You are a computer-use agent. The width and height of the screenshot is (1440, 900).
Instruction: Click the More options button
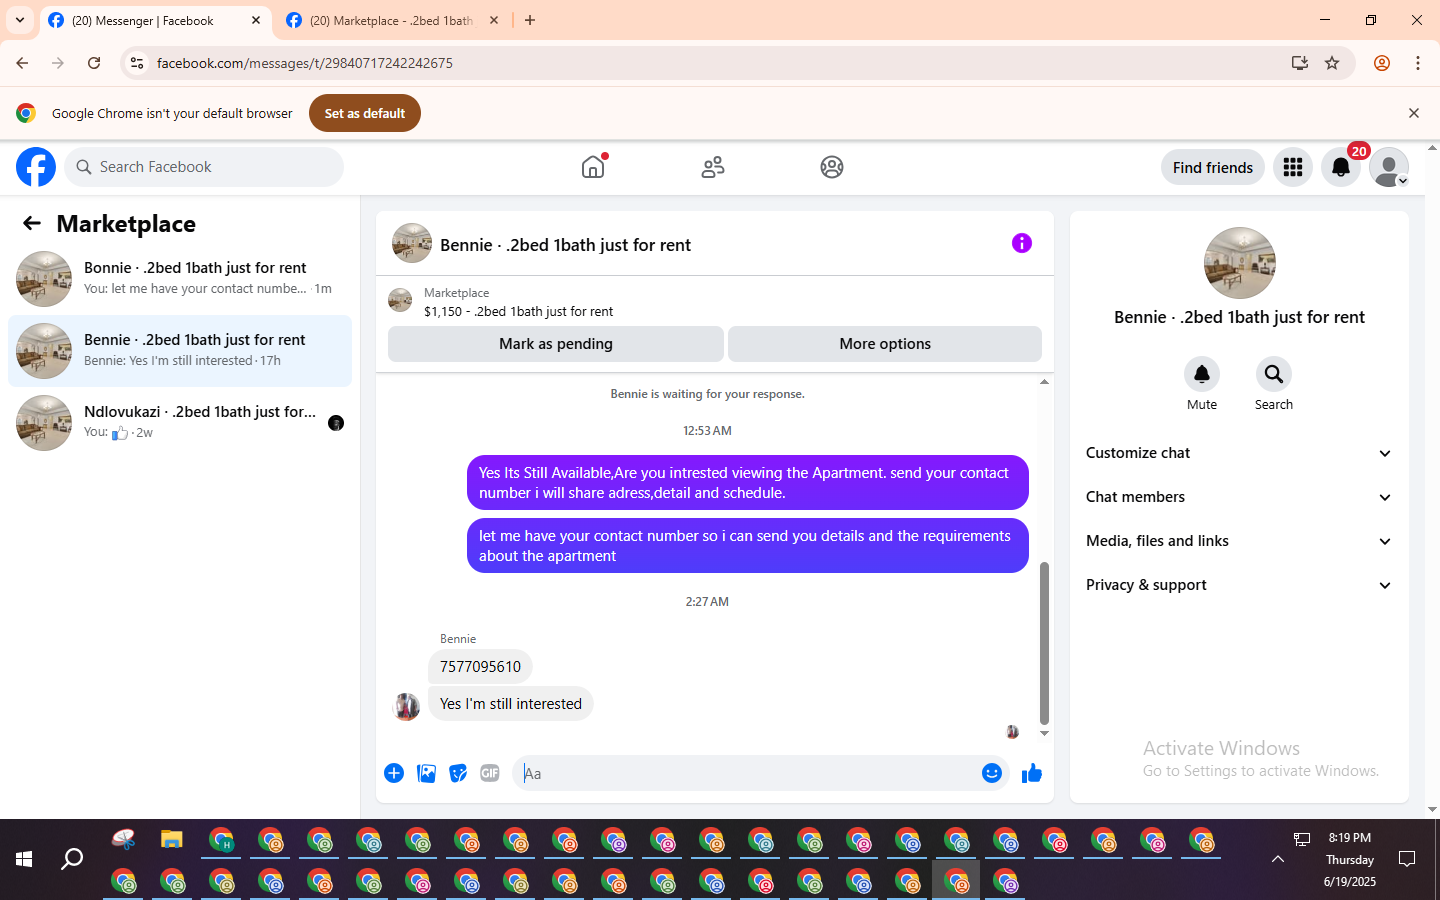pyautogui.click(x=885, y=344)
